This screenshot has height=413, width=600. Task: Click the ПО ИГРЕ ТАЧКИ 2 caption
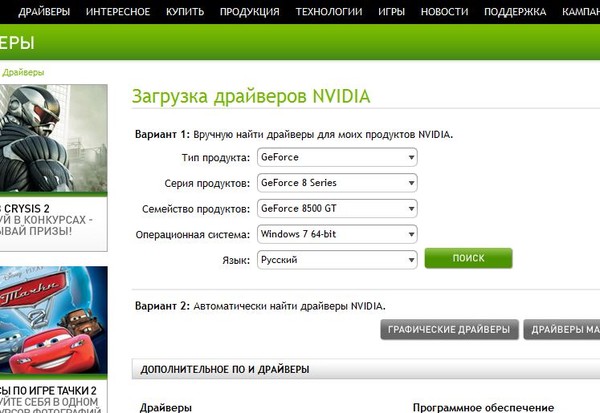[x=48, y=390]
